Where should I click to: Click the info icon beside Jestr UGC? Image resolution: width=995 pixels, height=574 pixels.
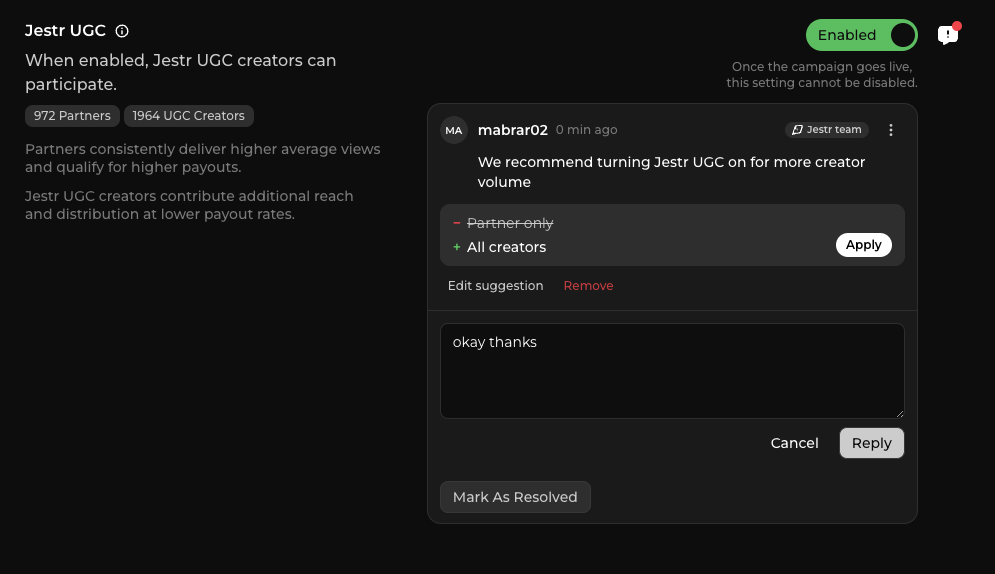tap(122, 31)
